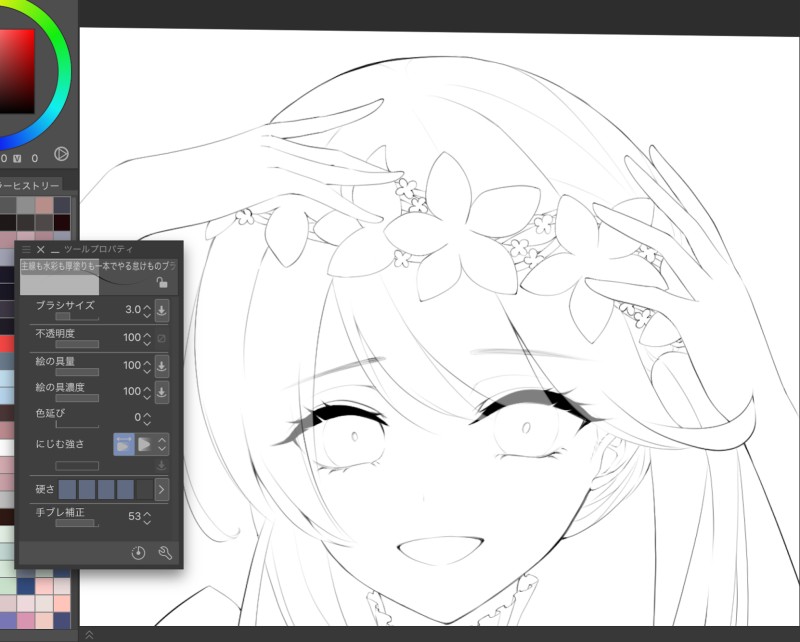Increase brush size with the up arrow

click(147, 306)
